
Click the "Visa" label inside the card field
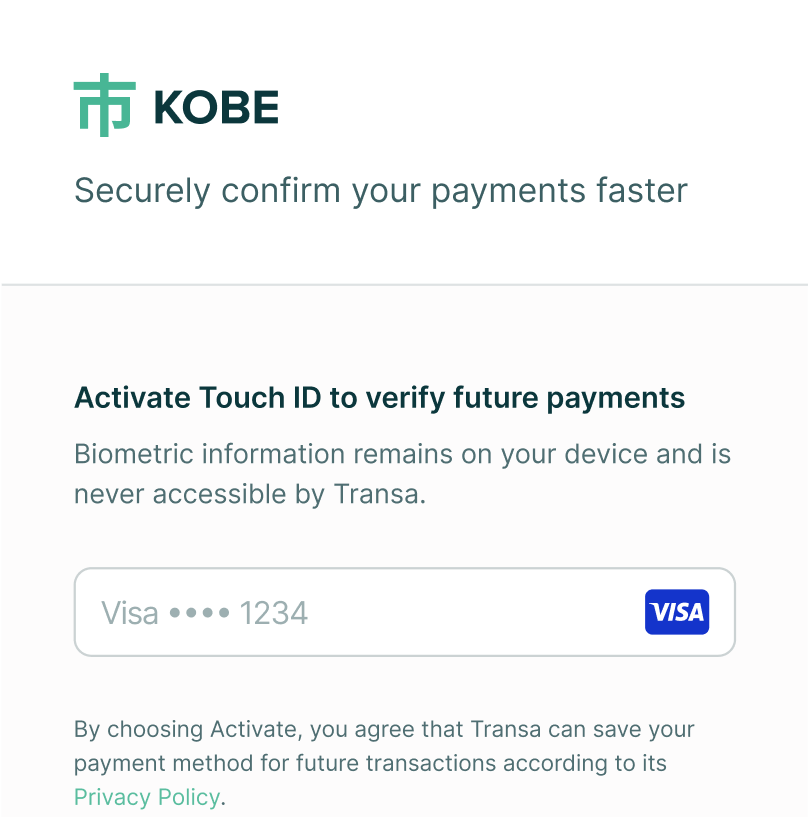point(130,612)
